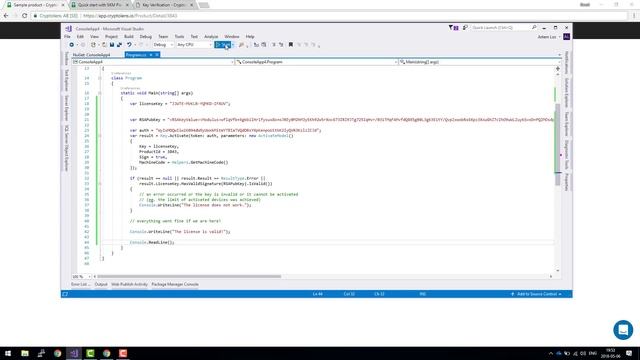640x360 pixels.
Task: Open the Intercom chat bubble
Action: point(623,329)
